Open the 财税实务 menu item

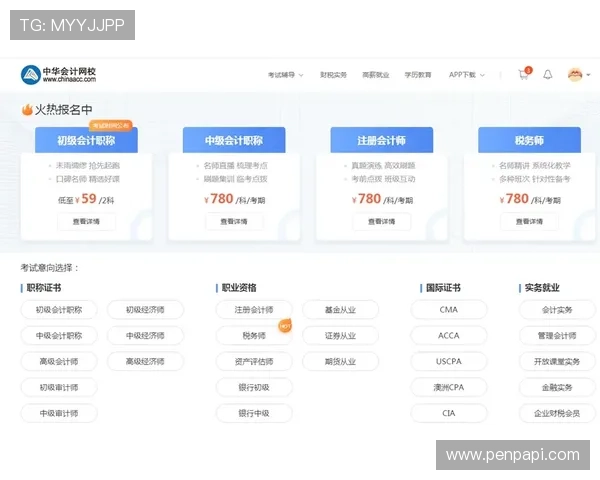(x=333, y=75)
